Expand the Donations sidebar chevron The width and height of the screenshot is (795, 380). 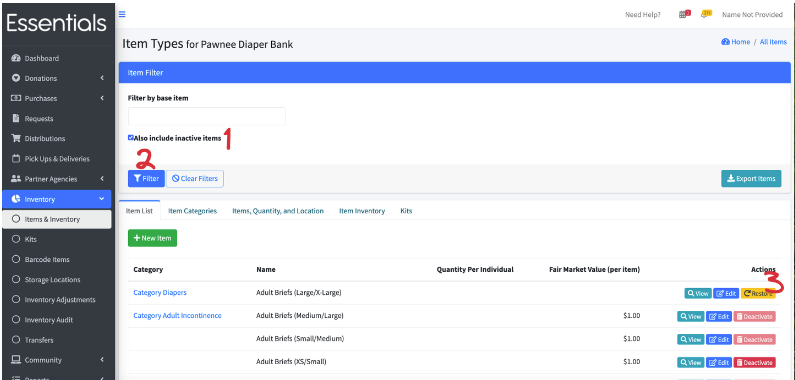[x=102, y=78]
